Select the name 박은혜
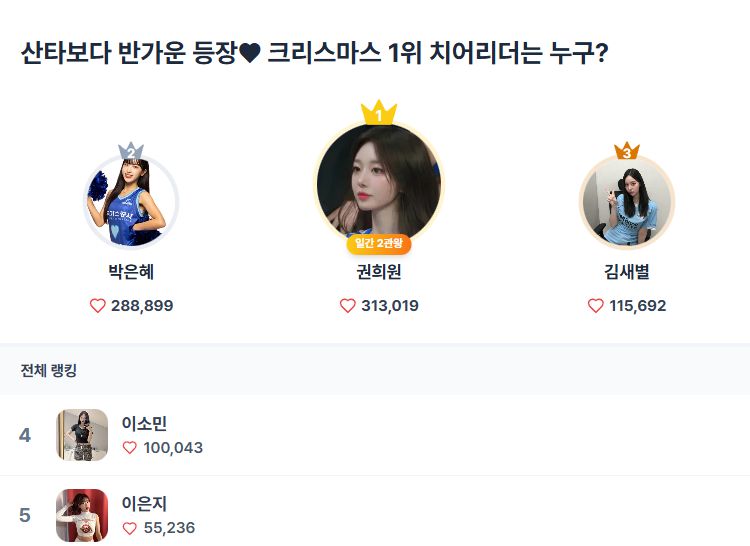 click(131, 272)
